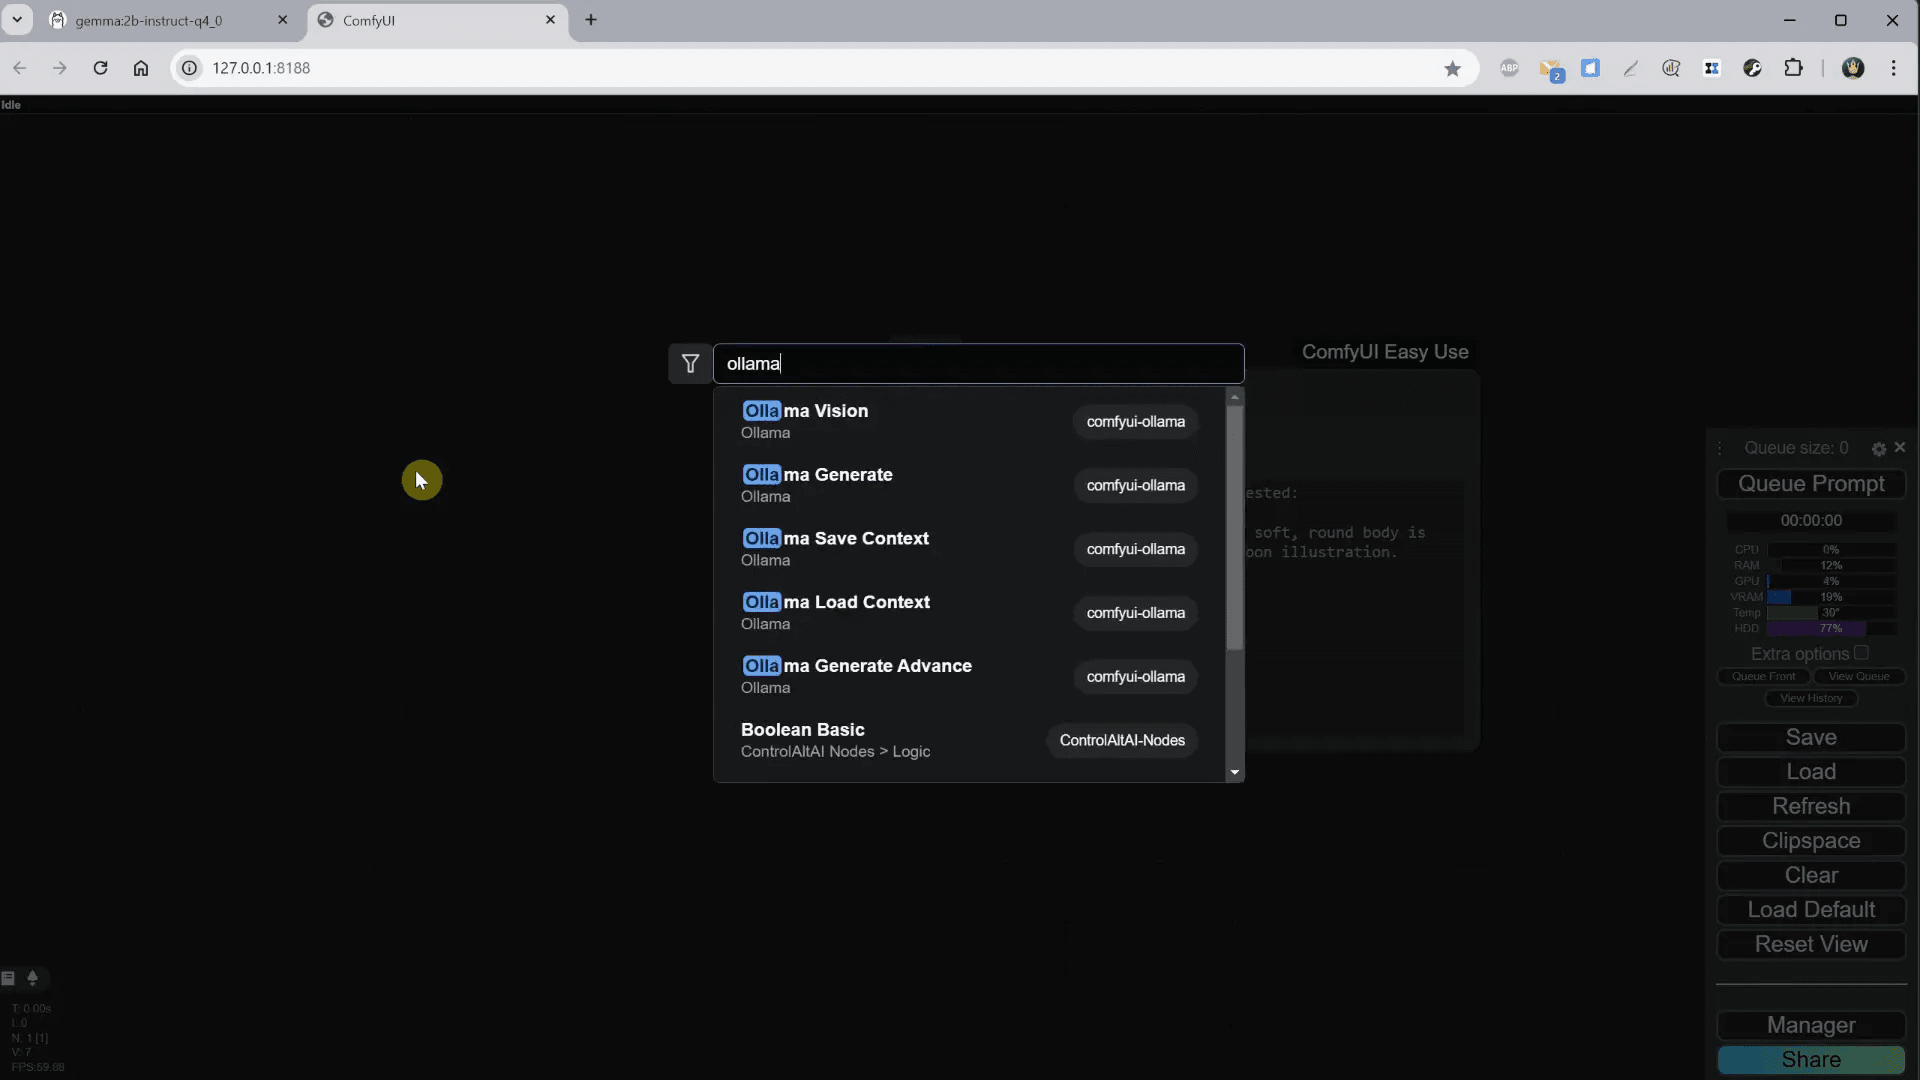Reload the page
1920x1080 pixels.
coord(100,68)
